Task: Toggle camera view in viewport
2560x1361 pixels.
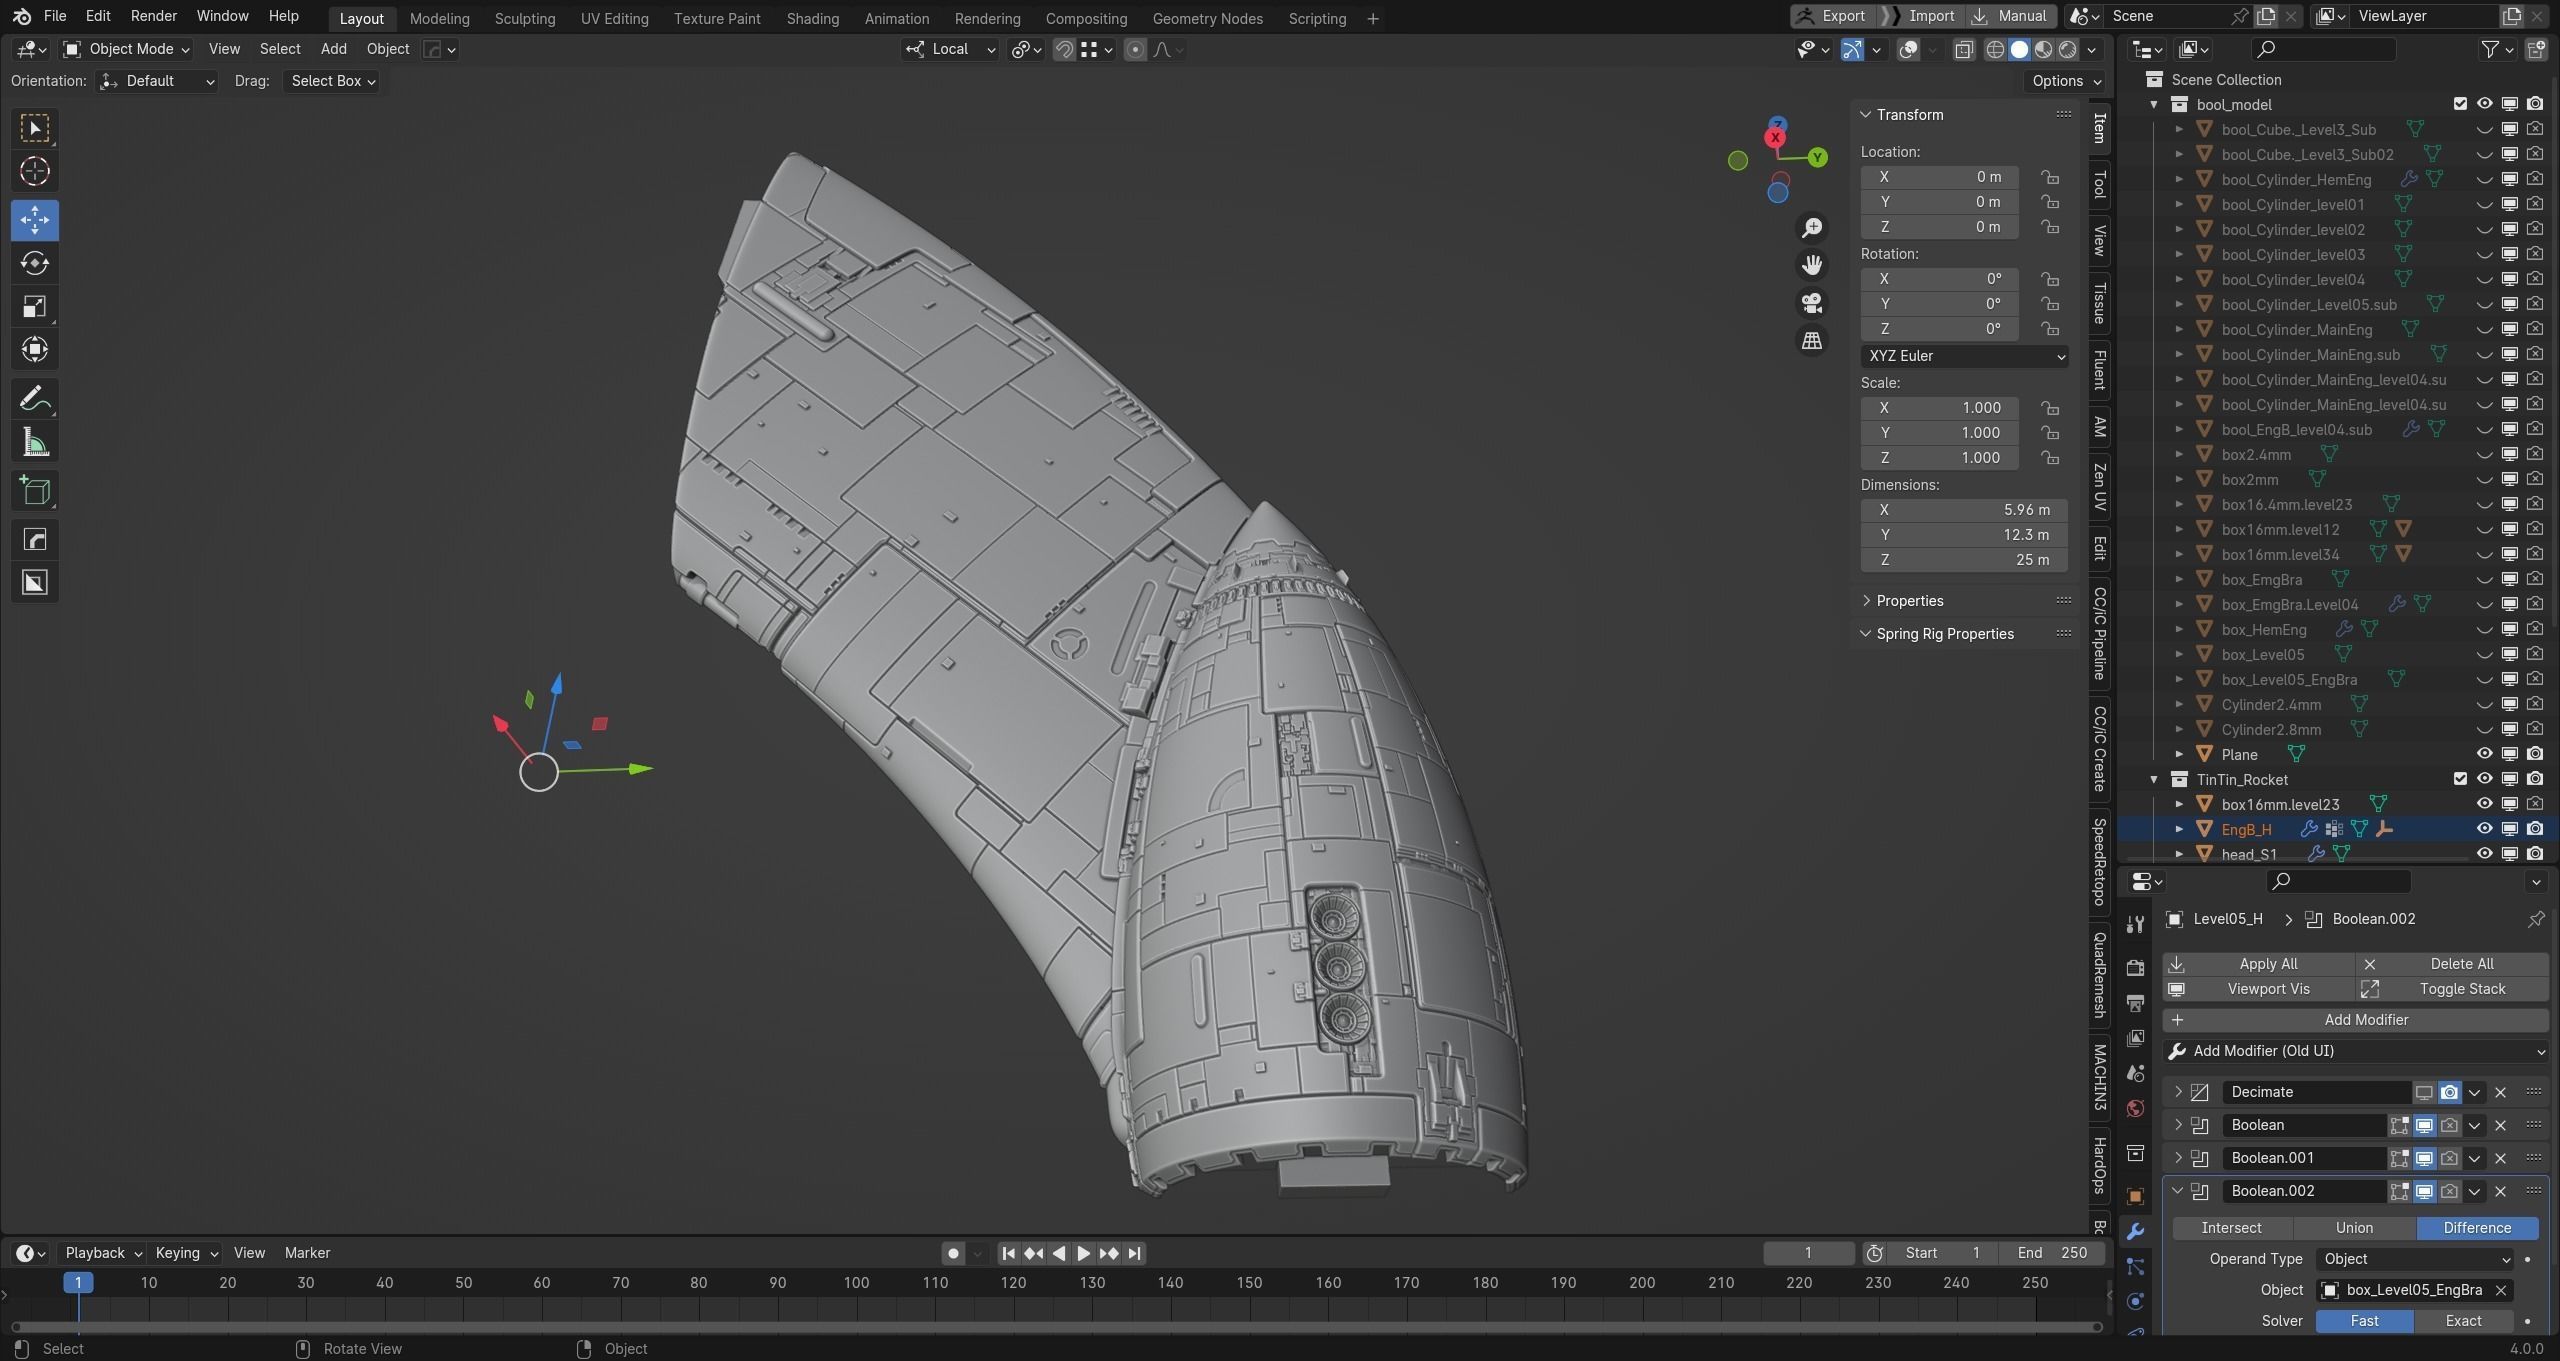Action: (1812, 303)
